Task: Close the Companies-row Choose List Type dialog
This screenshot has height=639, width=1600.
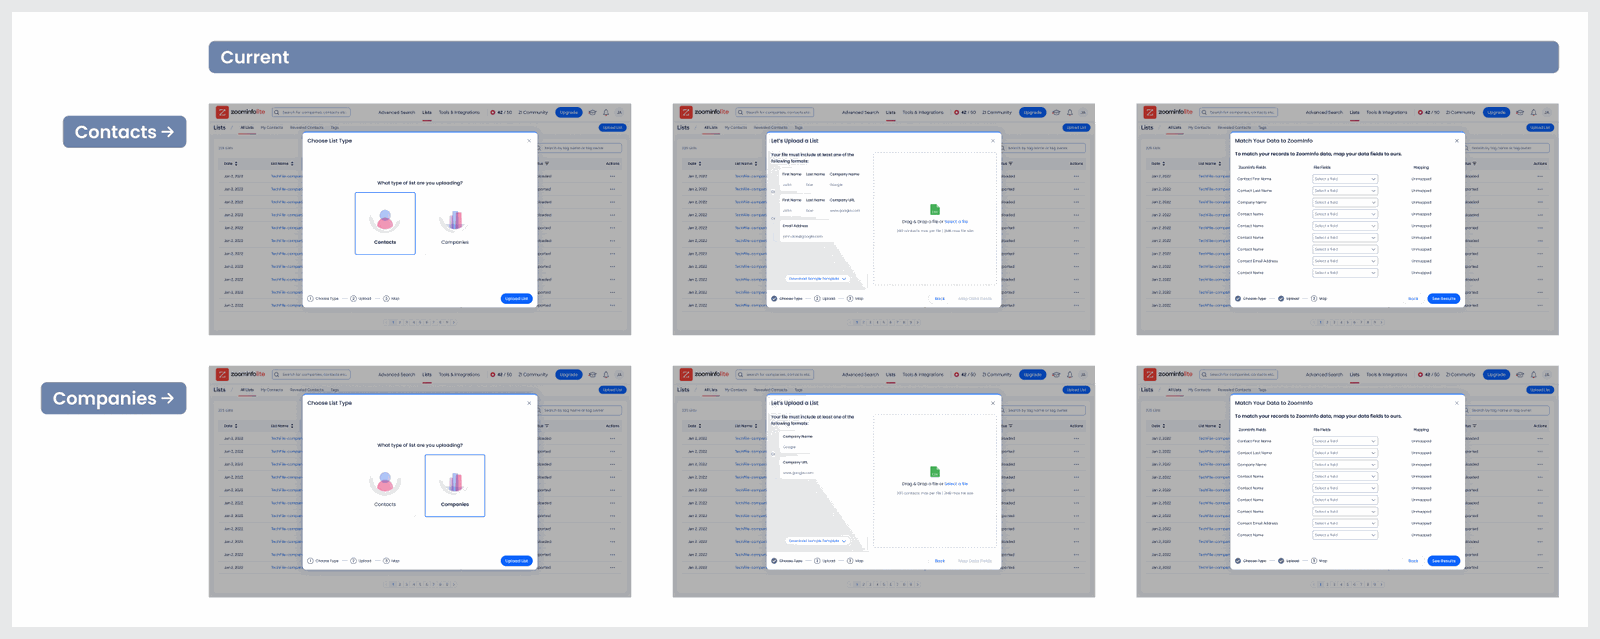Action: coord(529,403)
